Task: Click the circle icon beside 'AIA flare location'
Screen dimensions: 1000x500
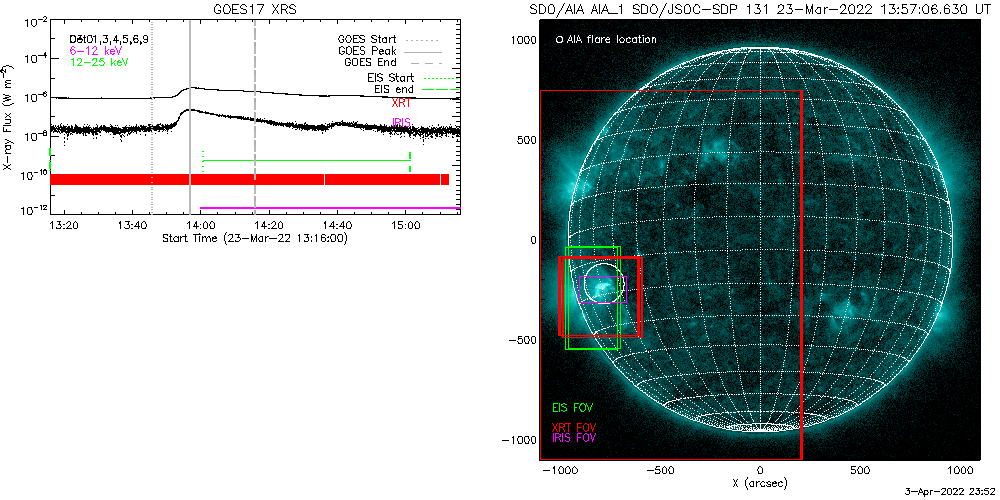Action: pos(559,40)
